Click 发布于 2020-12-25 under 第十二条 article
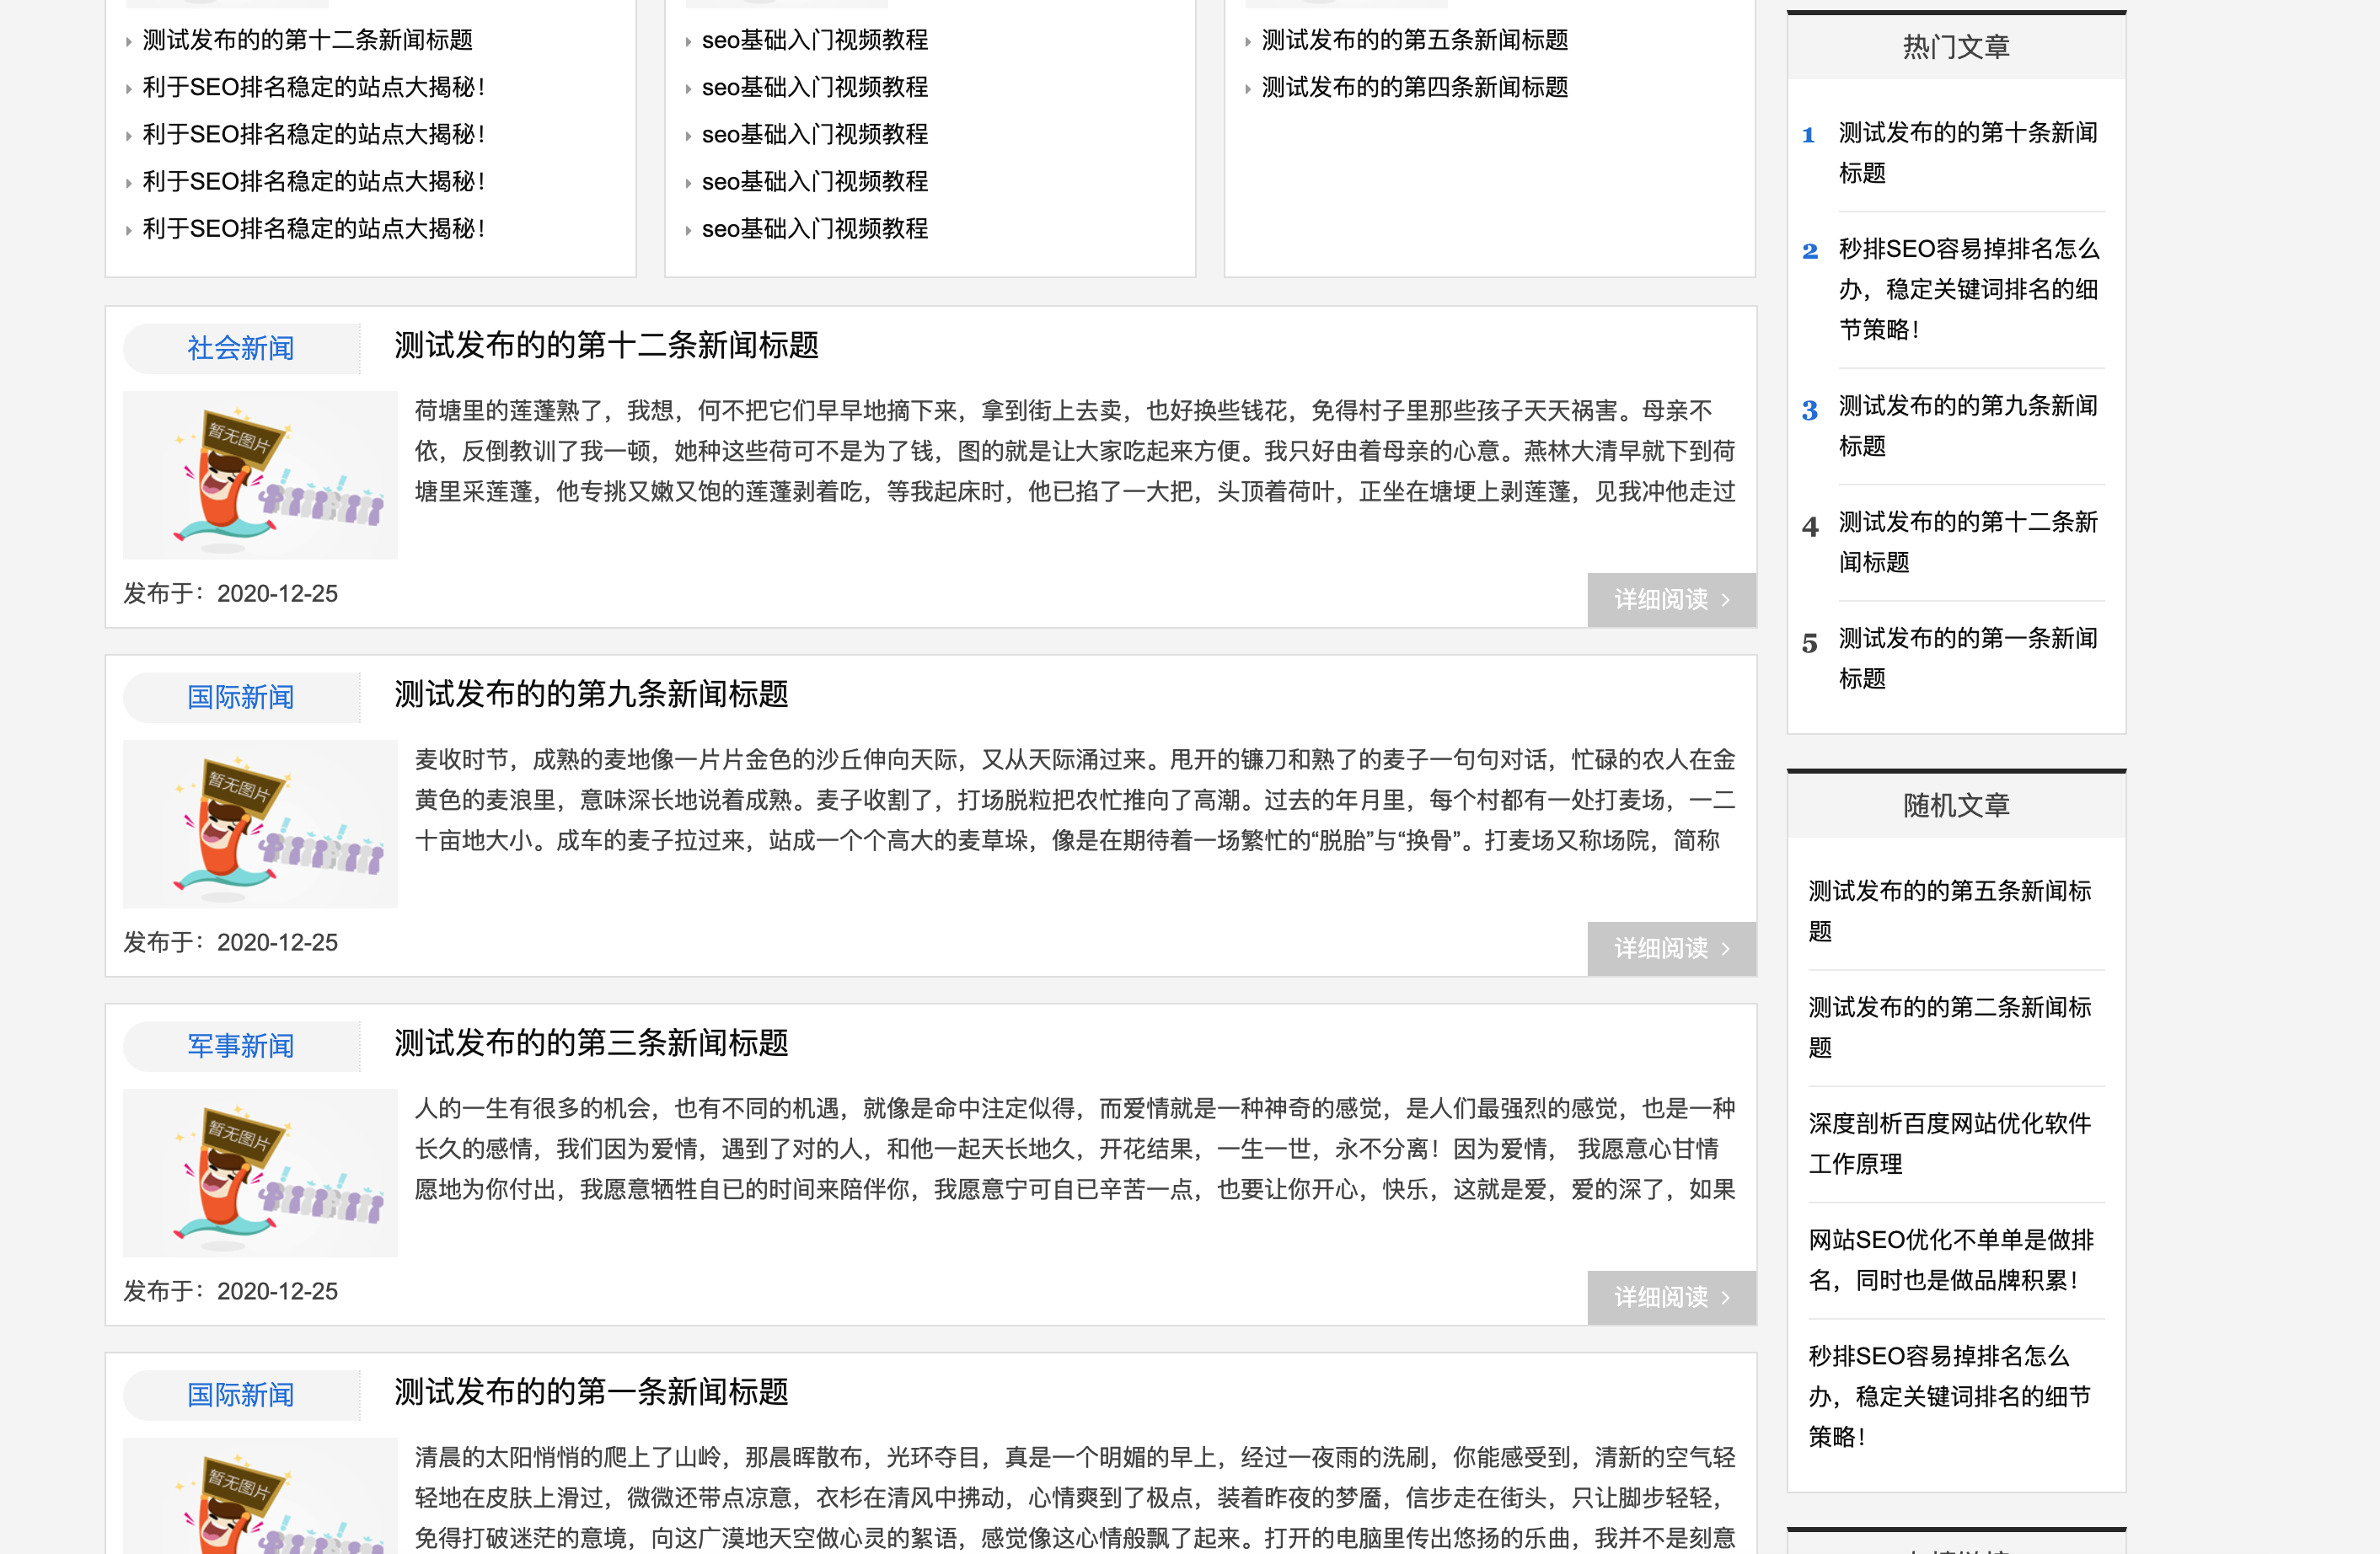This screenshot has width=2380, height=1554. pyautogui.click(x=230, y=594)
